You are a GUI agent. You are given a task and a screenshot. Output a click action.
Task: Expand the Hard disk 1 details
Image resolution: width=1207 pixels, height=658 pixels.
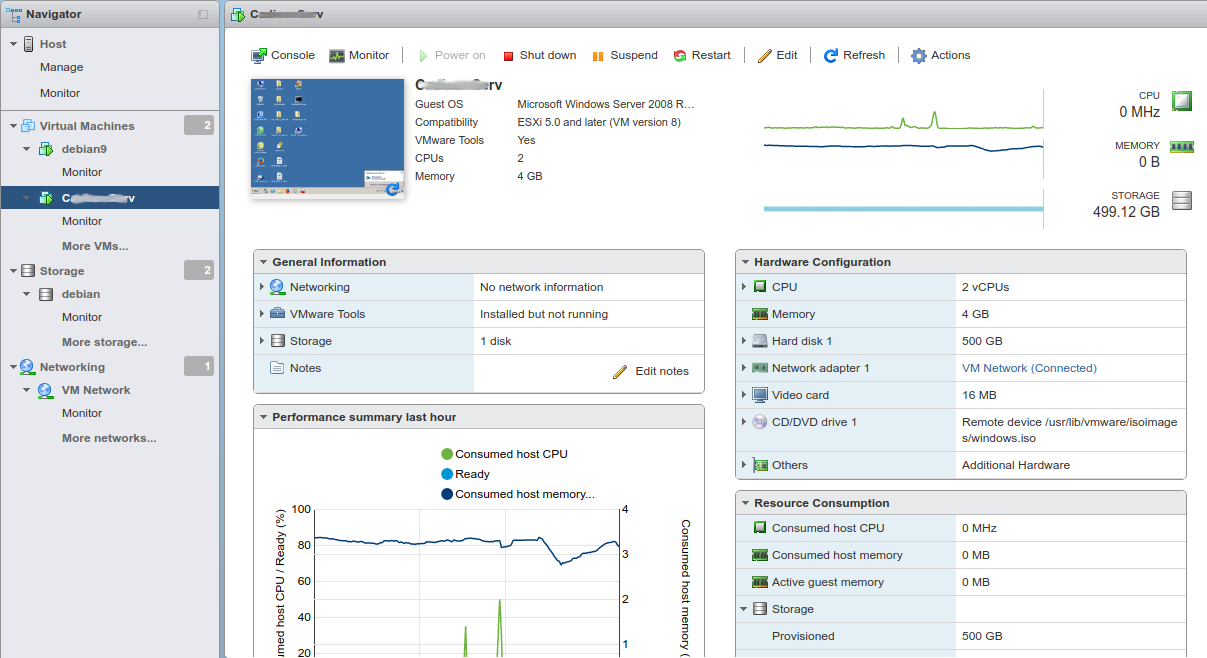[x=744, y=341]
